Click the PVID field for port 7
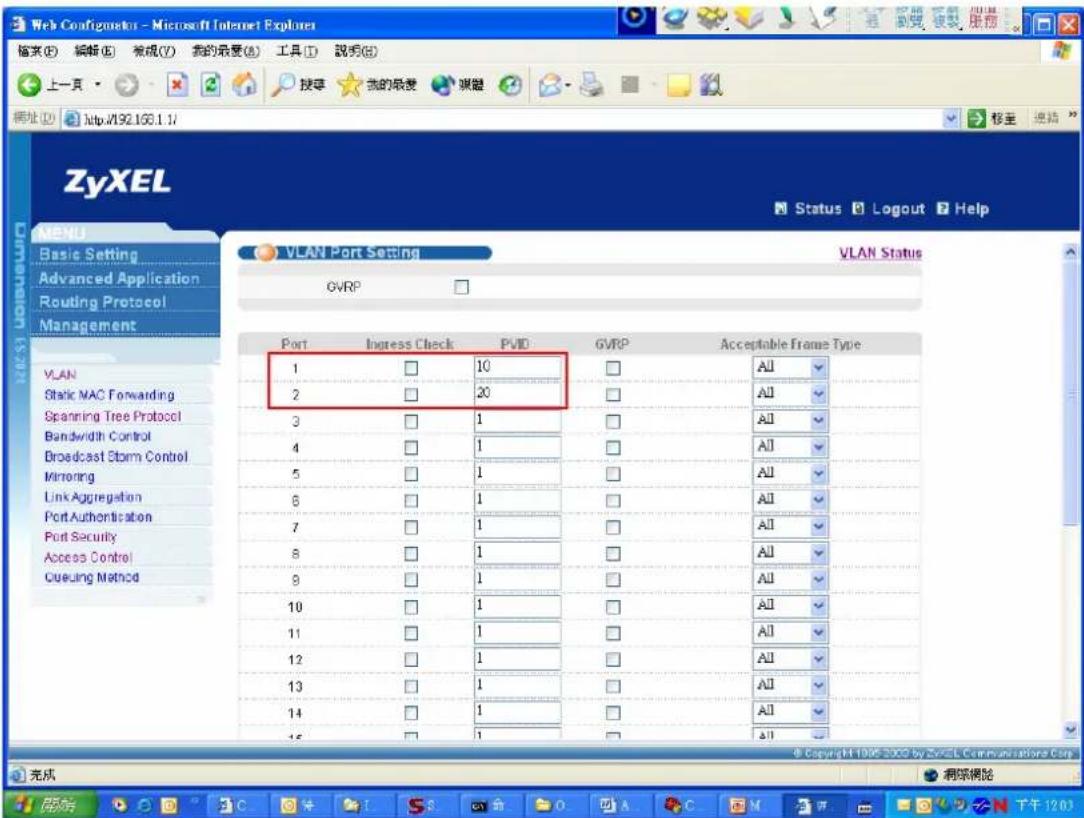 click(x=517, y=526)
